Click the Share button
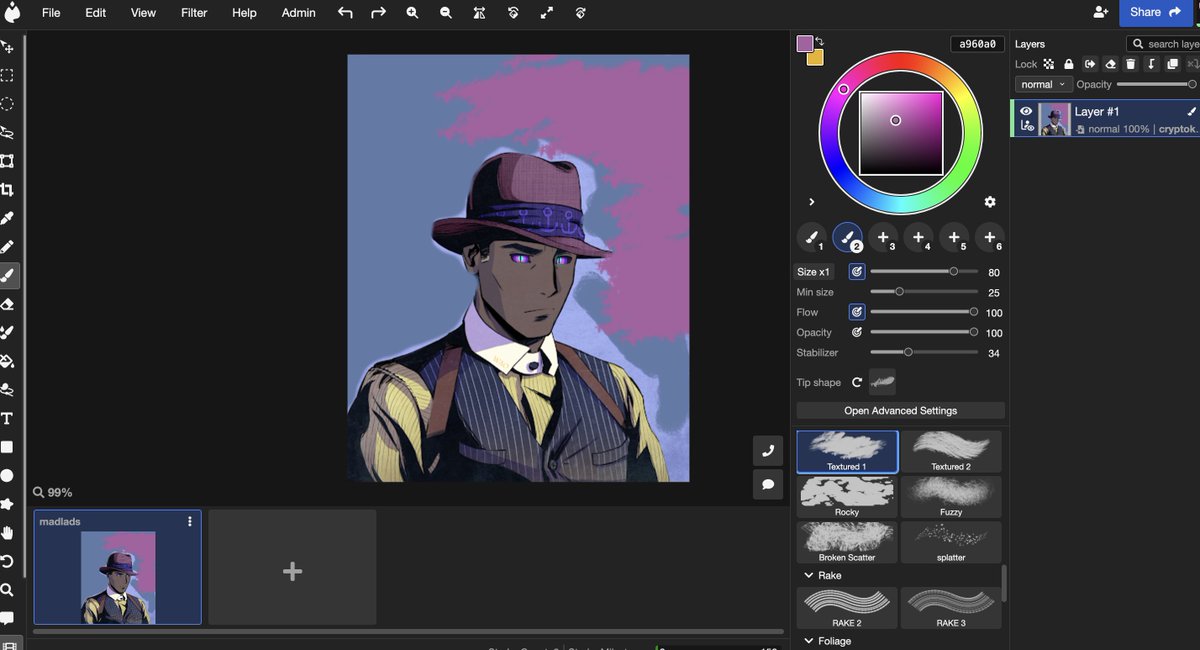 point(1155,12)
